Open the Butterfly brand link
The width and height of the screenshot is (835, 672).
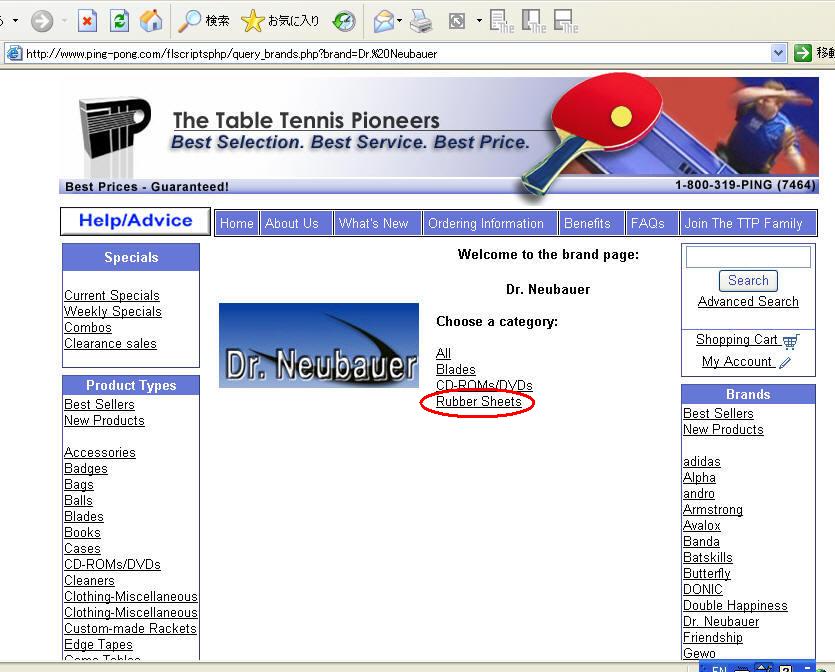(707, 573)
